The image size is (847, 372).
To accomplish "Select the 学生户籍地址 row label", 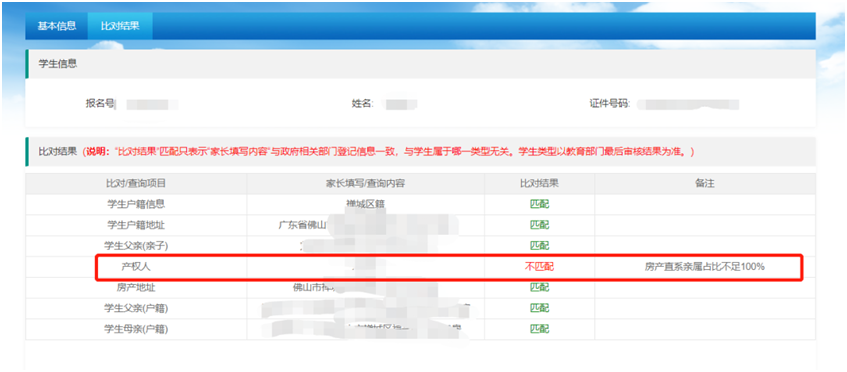I will pos(136,225).
